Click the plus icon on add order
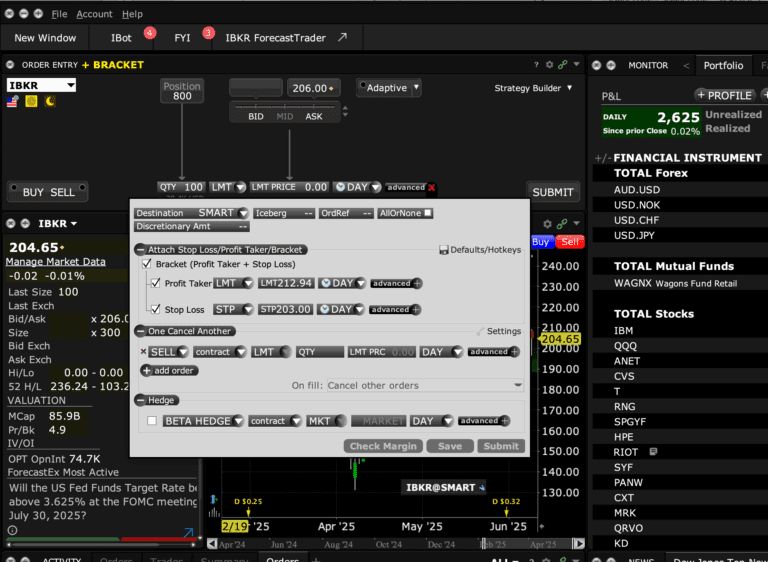 click(x=148, y=371)
